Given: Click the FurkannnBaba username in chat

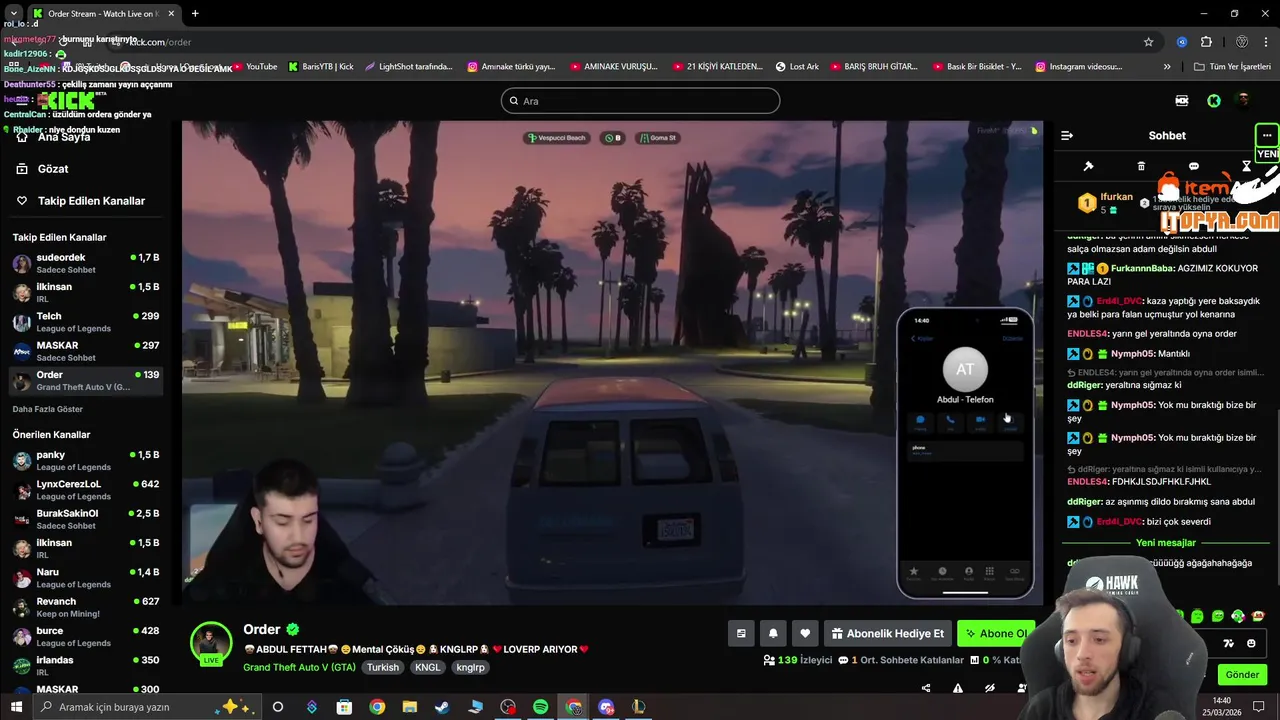Looking at the screenshot, I should (x=1143, y=269).
